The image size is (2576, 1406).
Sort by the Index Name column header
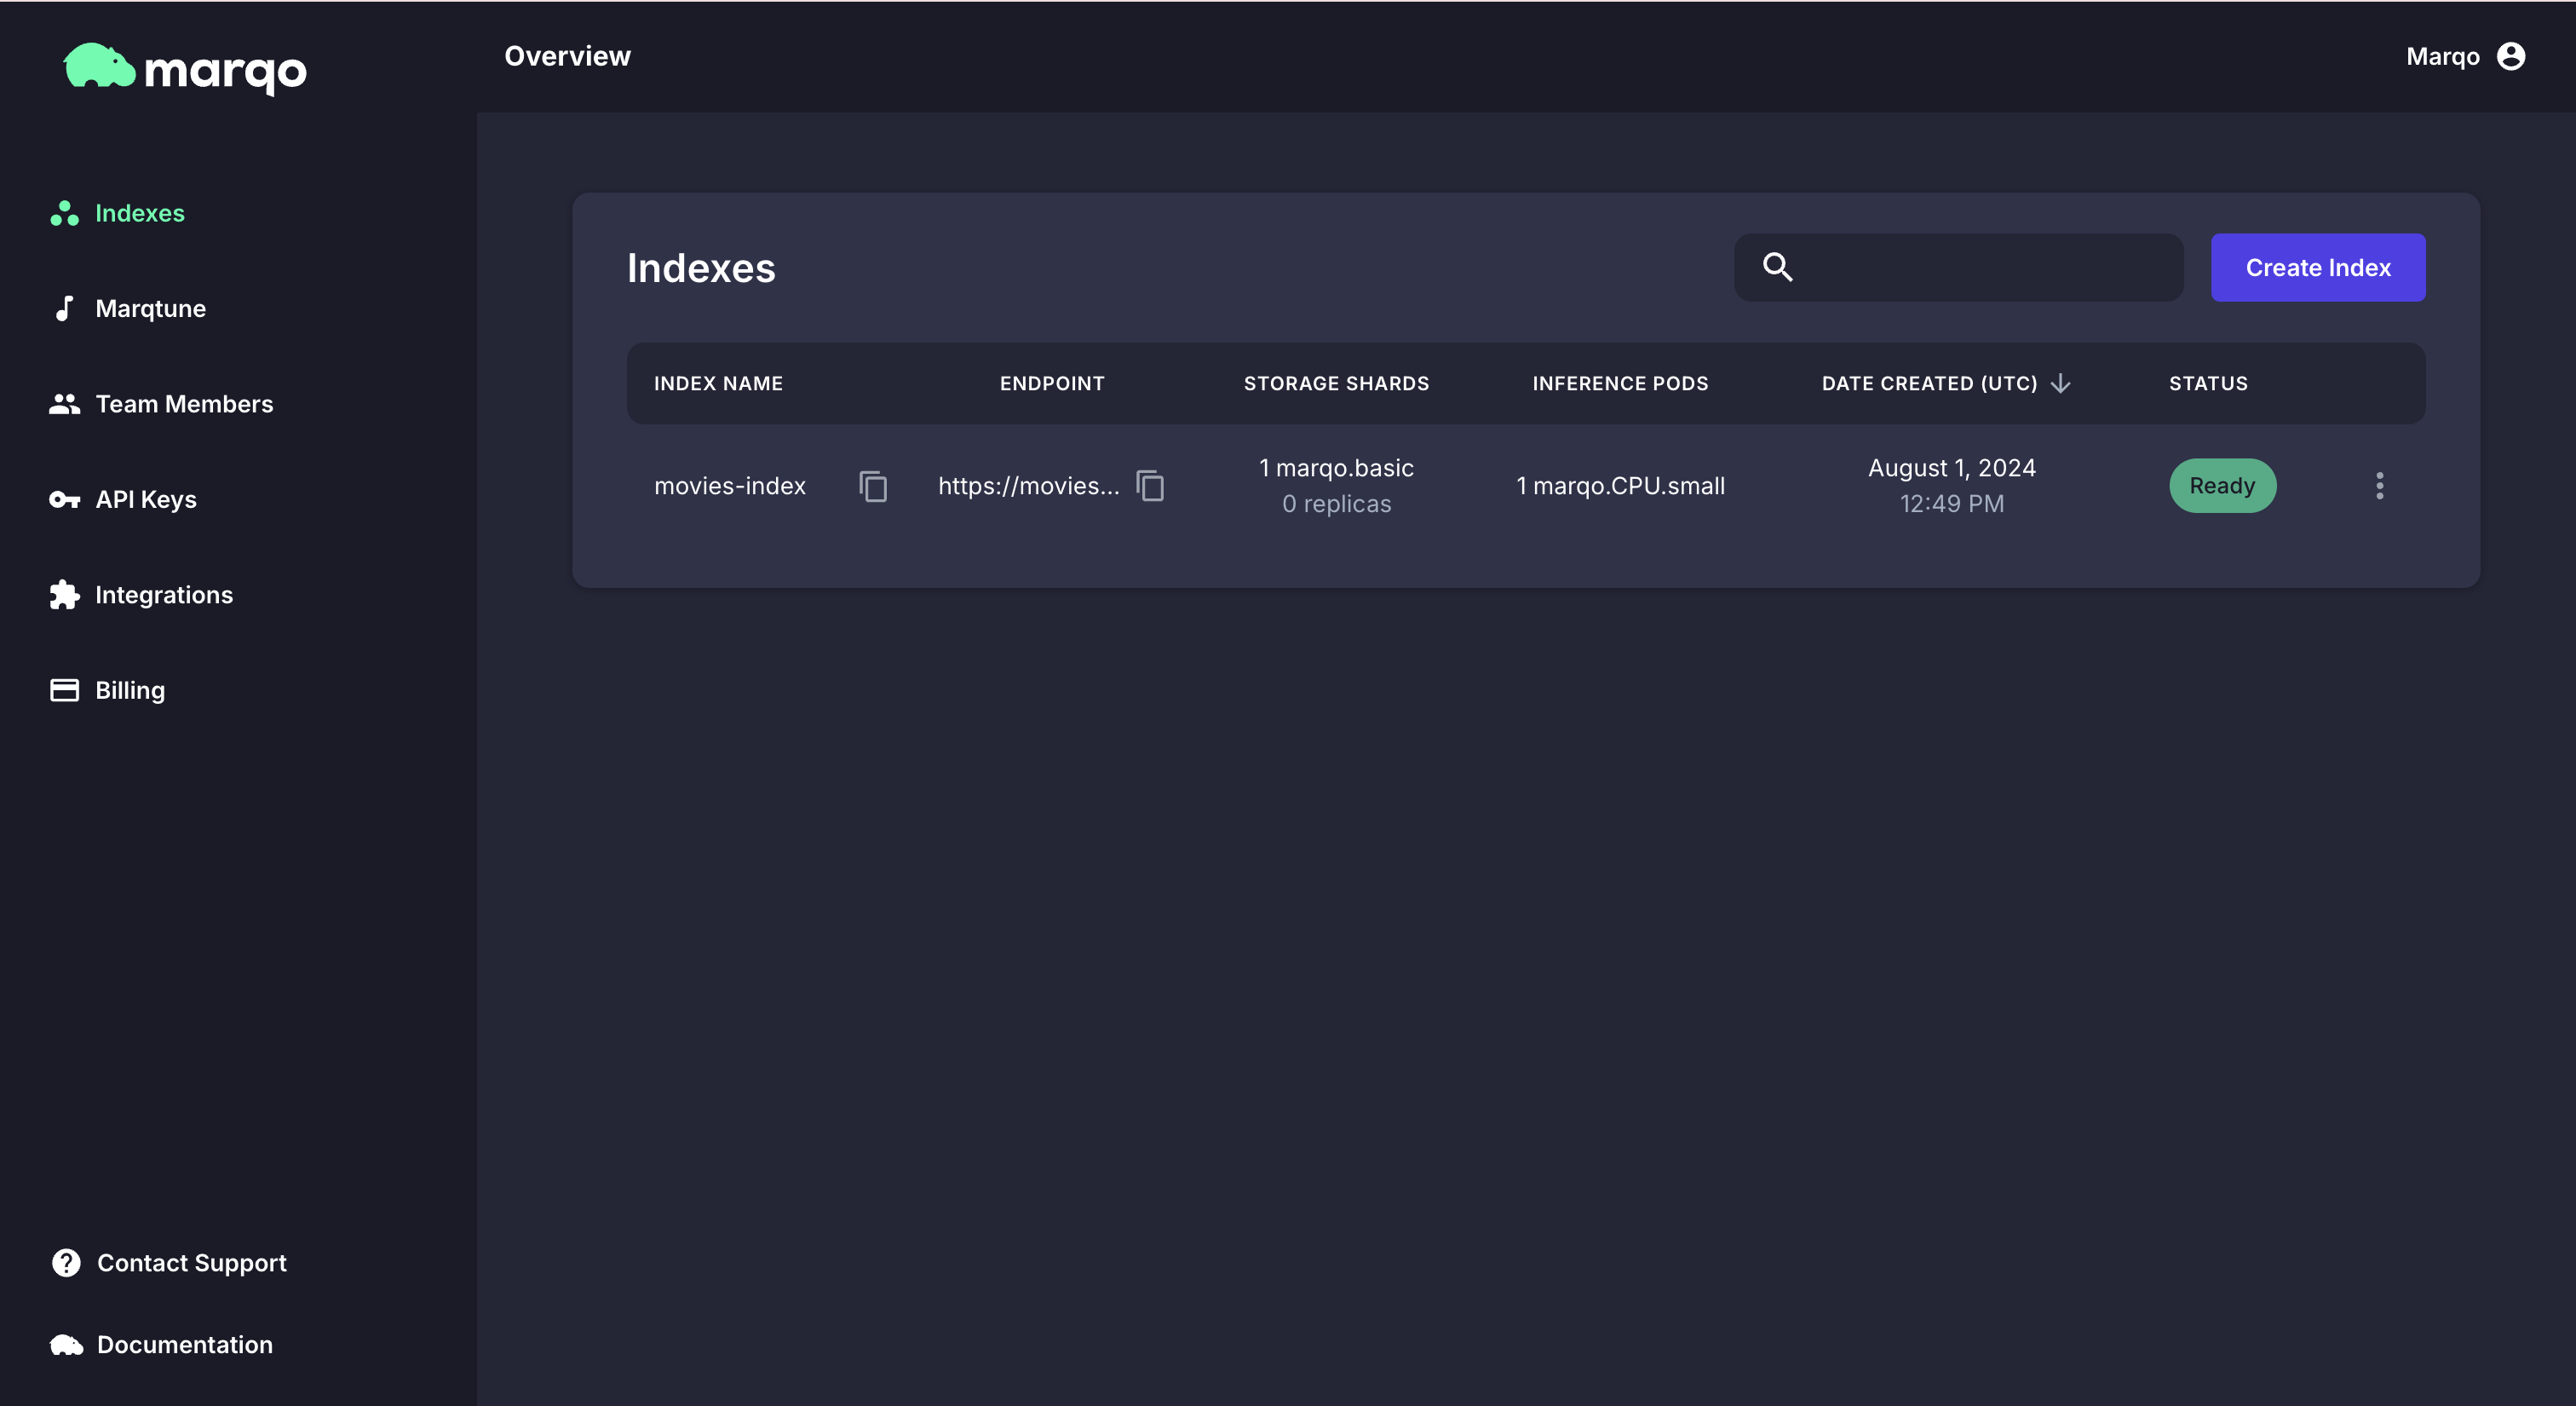point(718,383)
